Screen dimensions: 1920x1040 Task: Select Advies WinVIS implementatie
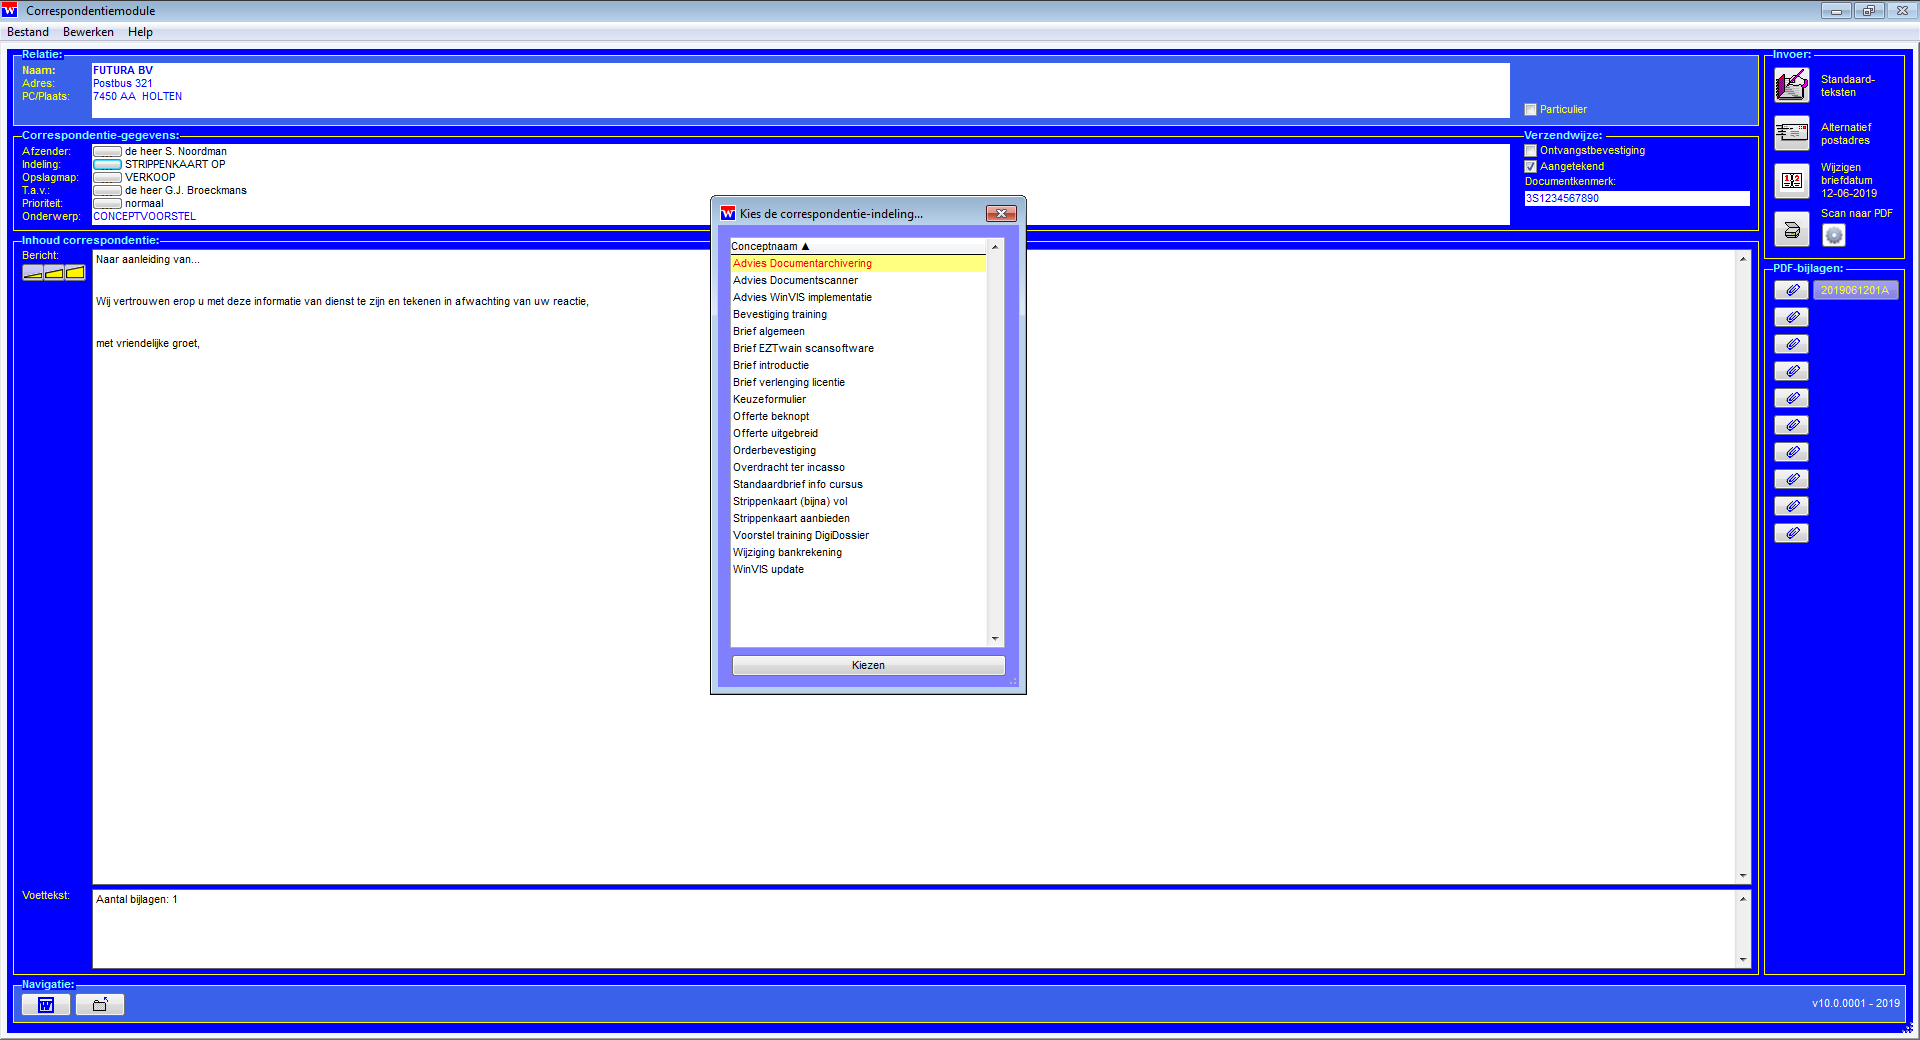pos(858,298)
